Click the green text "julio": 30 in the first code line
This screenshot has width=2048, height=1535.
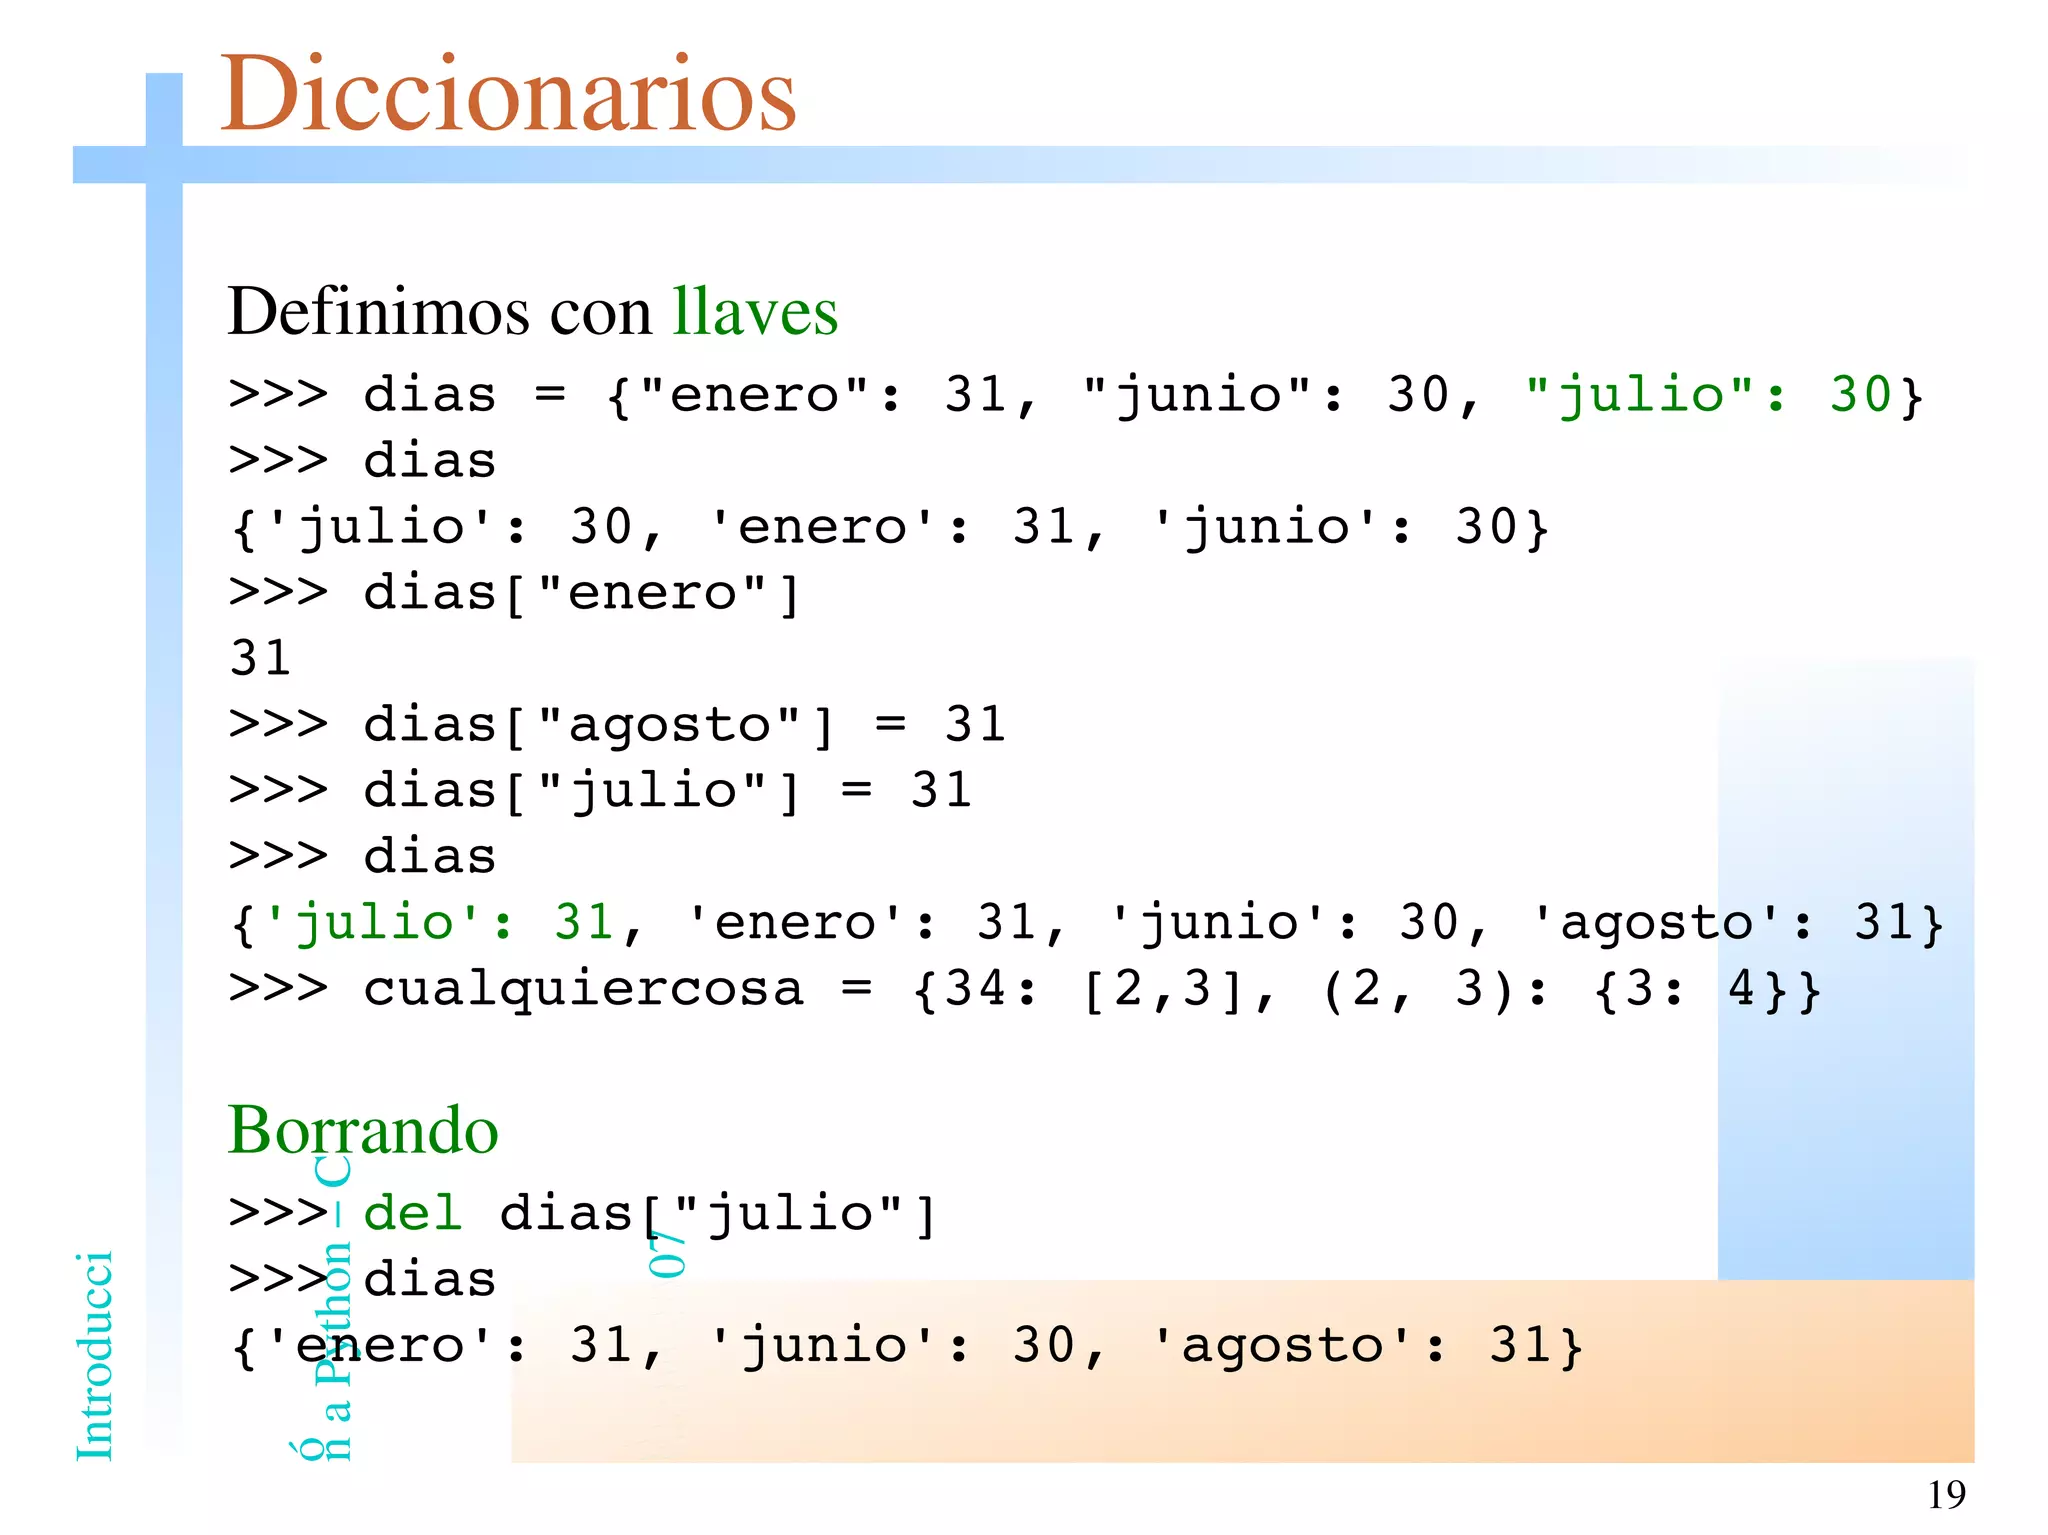[1707, 394]
